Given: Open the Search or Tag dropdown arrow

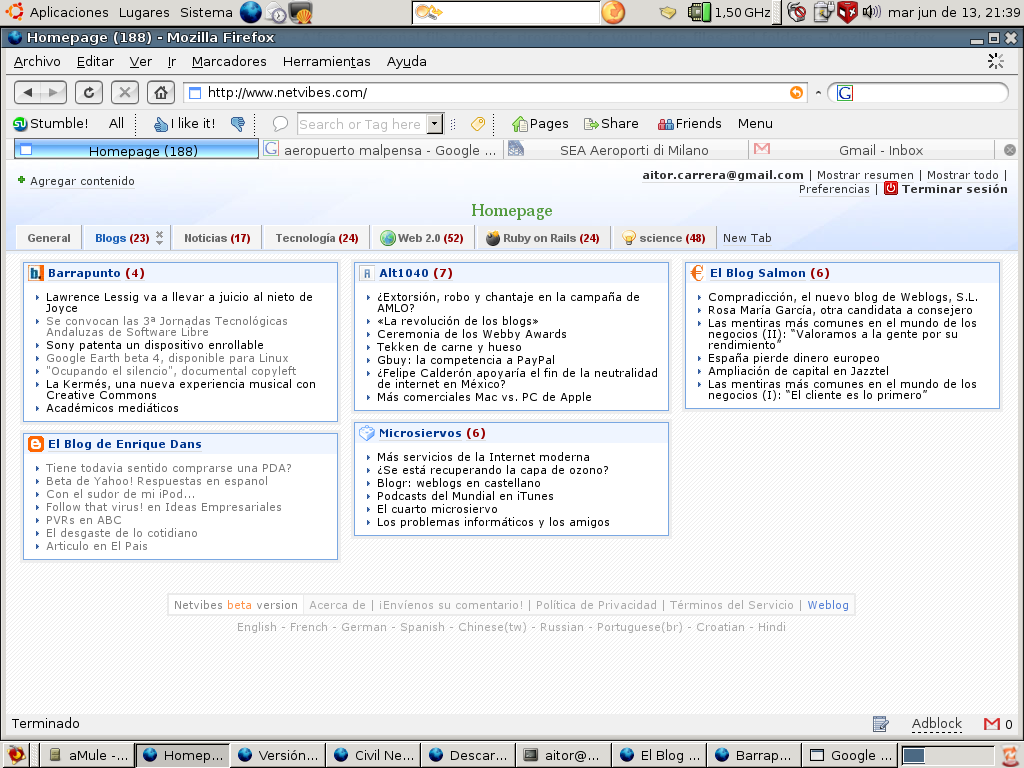Looking at the screenshot, I should click(435, 123).
